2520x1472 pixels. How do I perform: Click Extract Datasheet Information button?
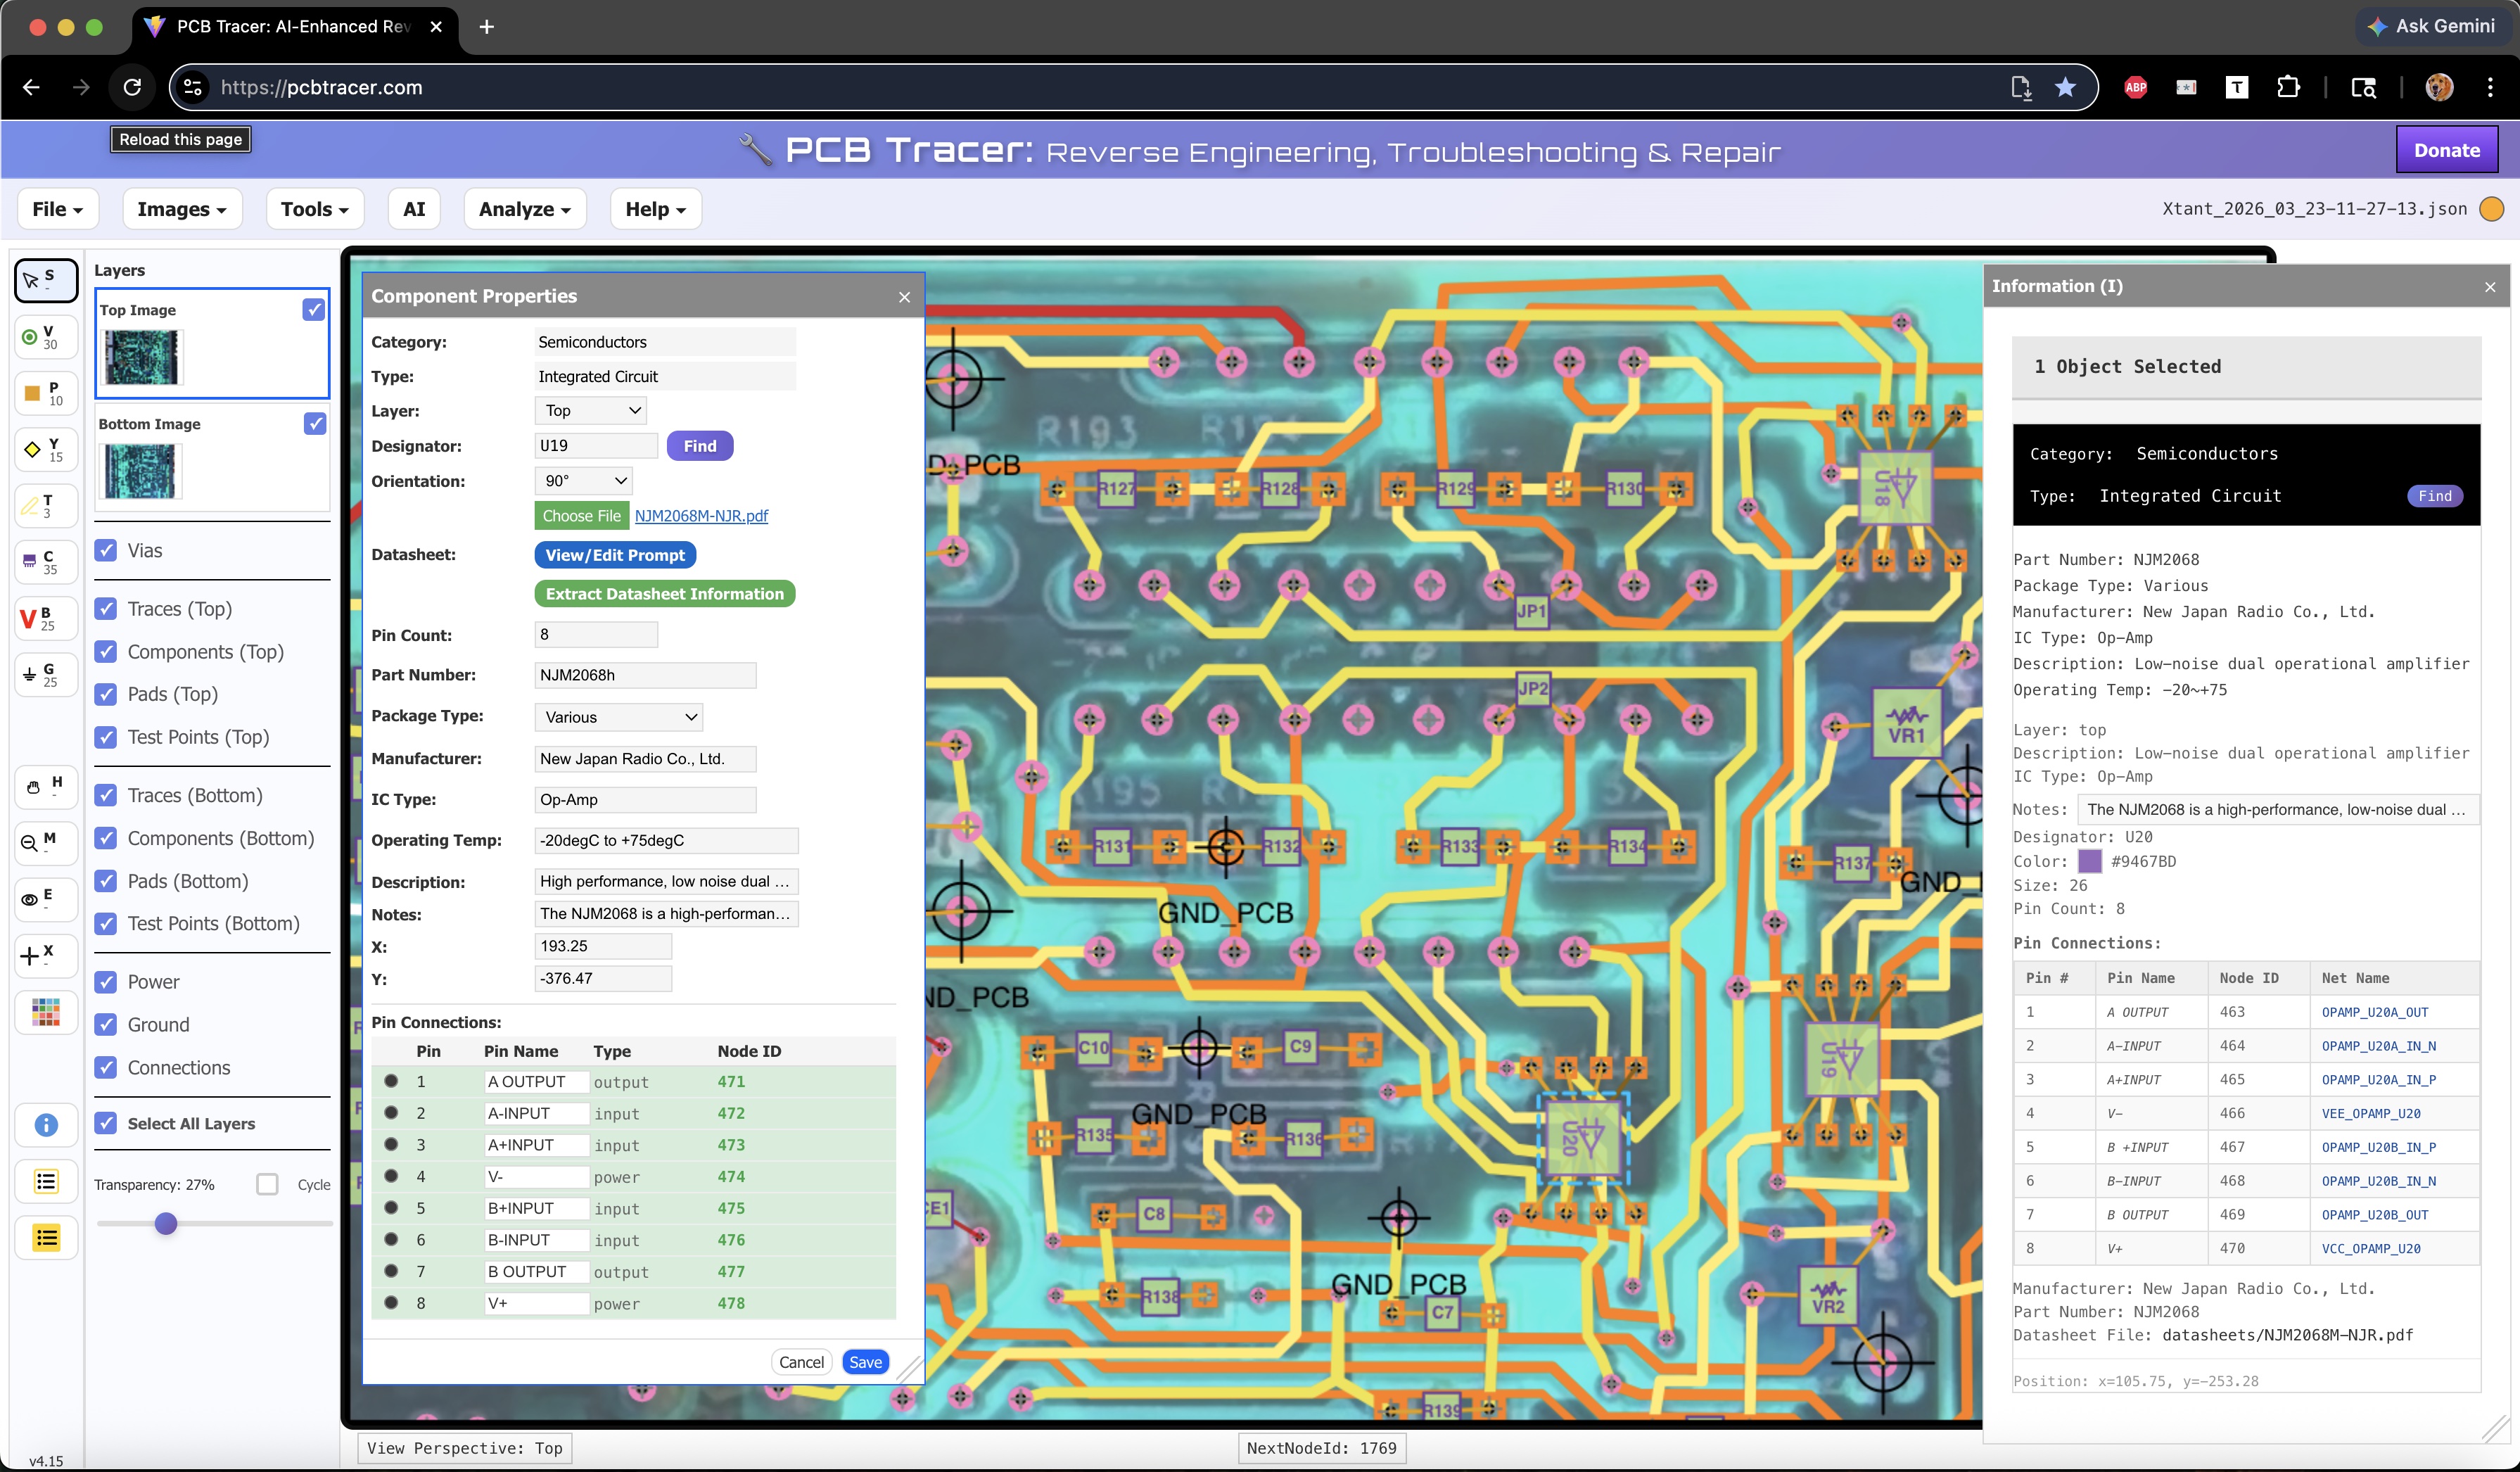[x=664, y=594]
